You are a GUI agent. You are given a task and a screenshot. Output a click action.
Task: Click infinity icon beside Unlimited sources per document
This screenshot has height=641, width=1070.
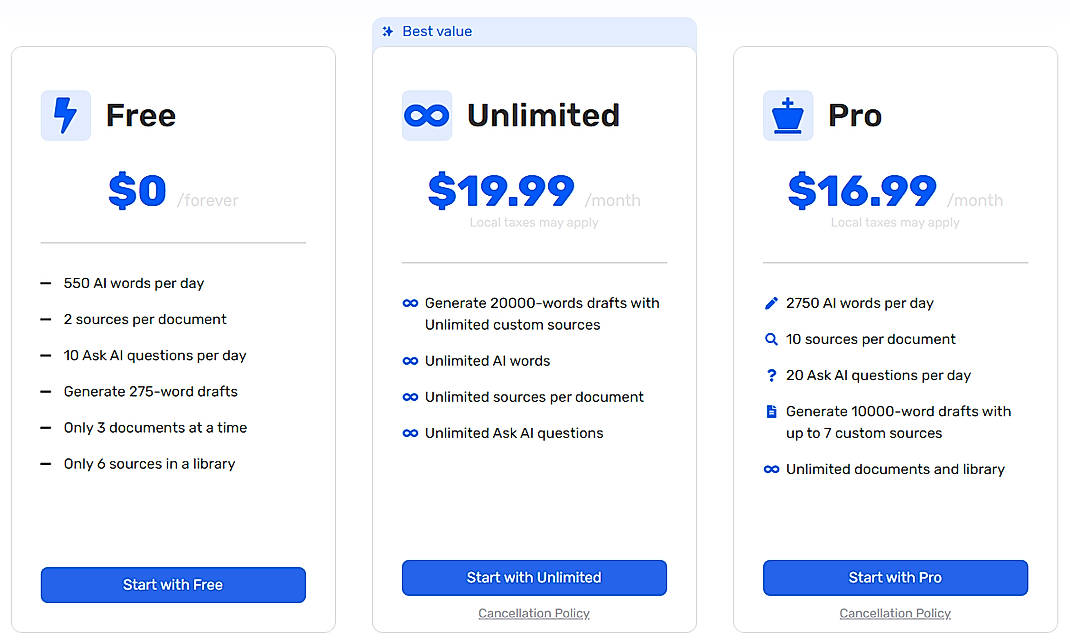pyautogui.click(x=411, y=396)
